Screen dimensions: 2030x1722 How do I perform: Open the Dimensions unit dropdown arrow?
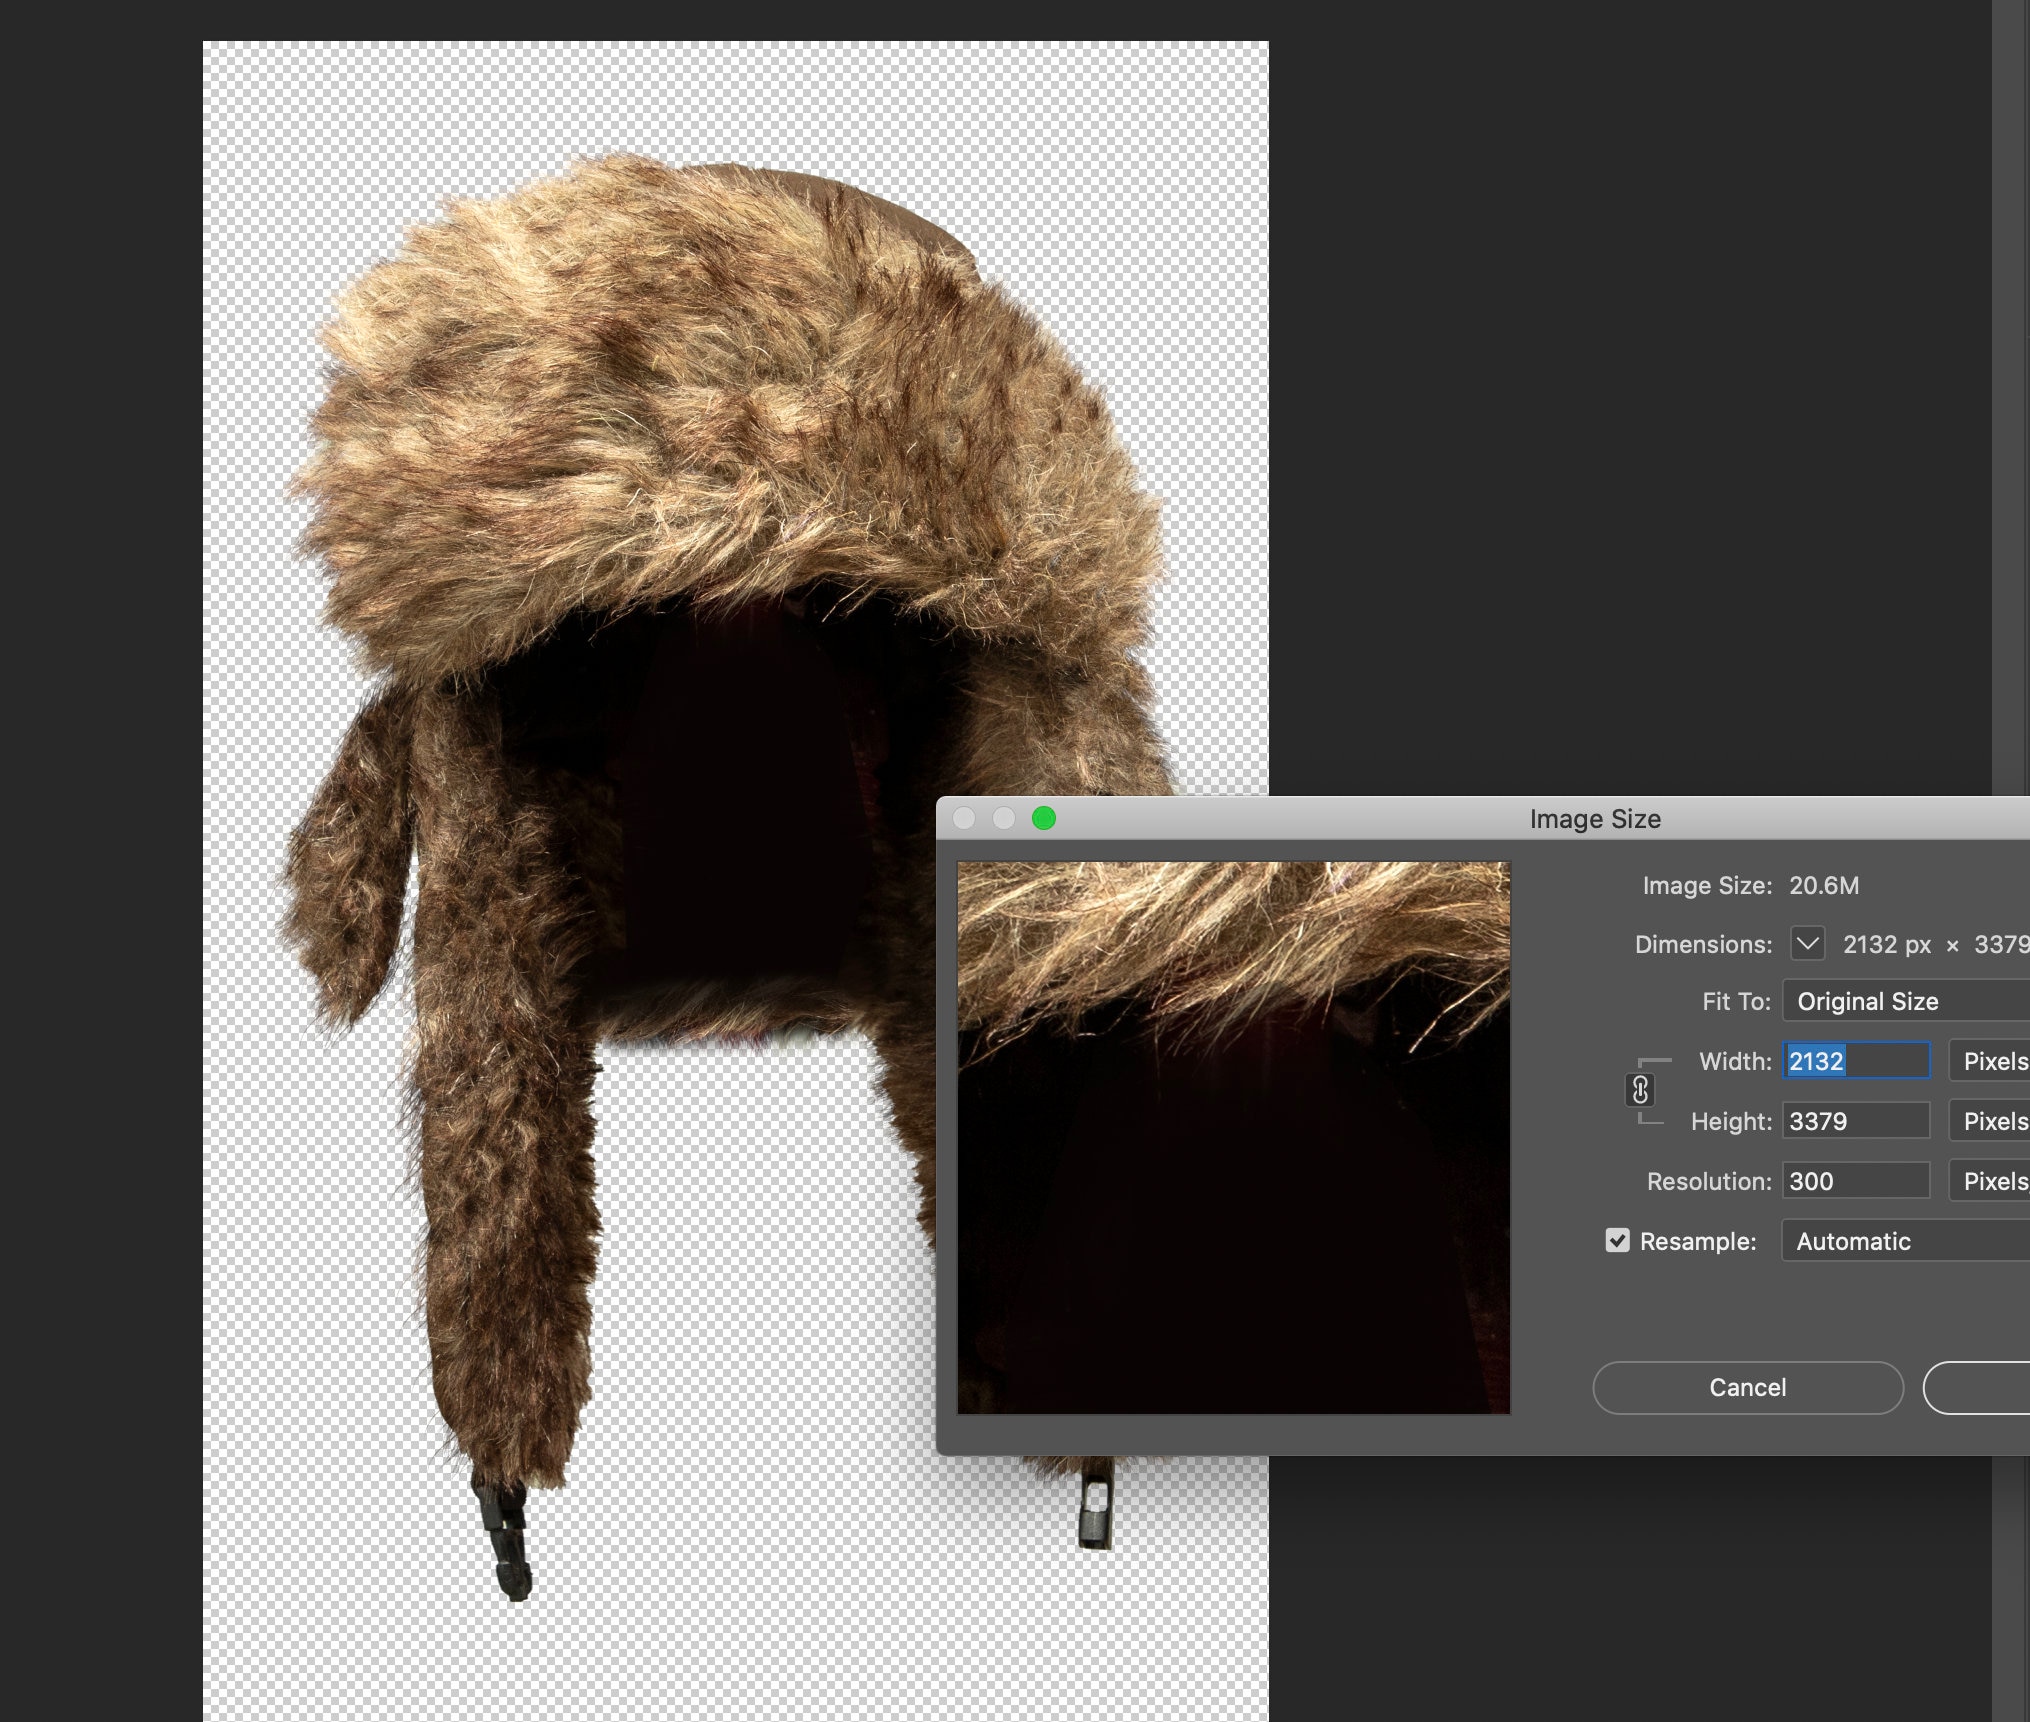pyautogui.click(x=1807, y=943)
